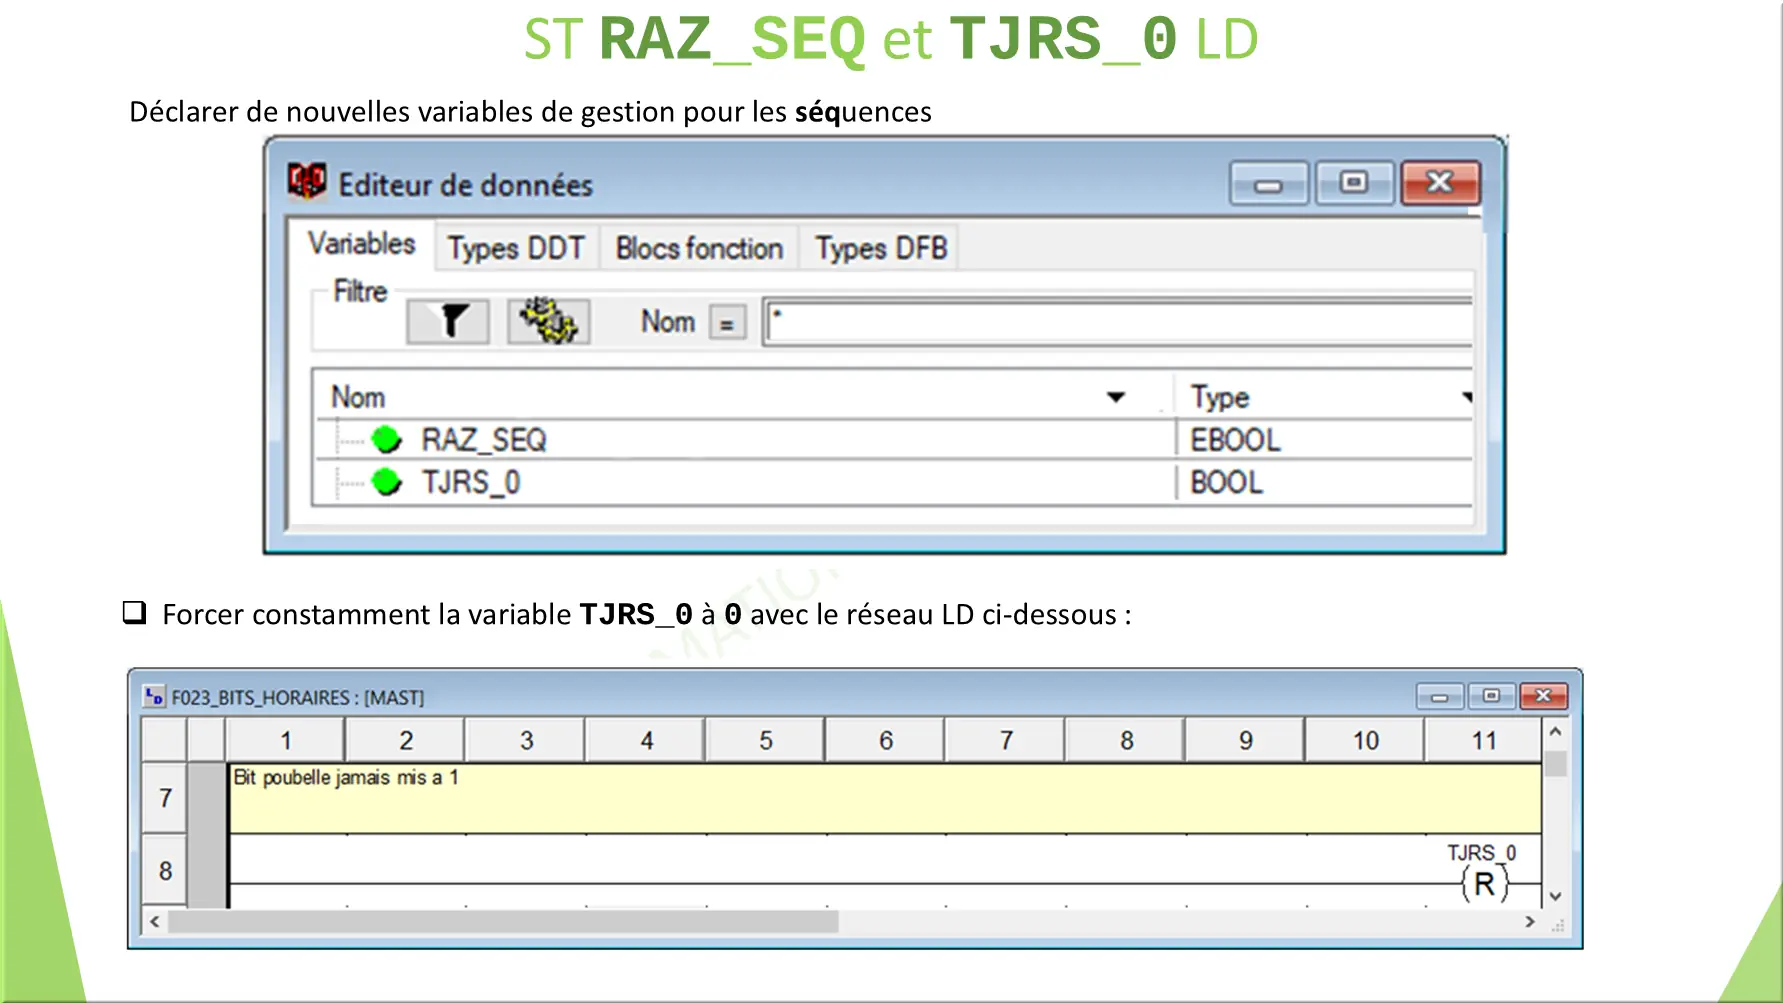Expand the tree node before RAZ_SEQ
The height and width of the screenshot is (1003, 1783).
(x=352, y=438)
